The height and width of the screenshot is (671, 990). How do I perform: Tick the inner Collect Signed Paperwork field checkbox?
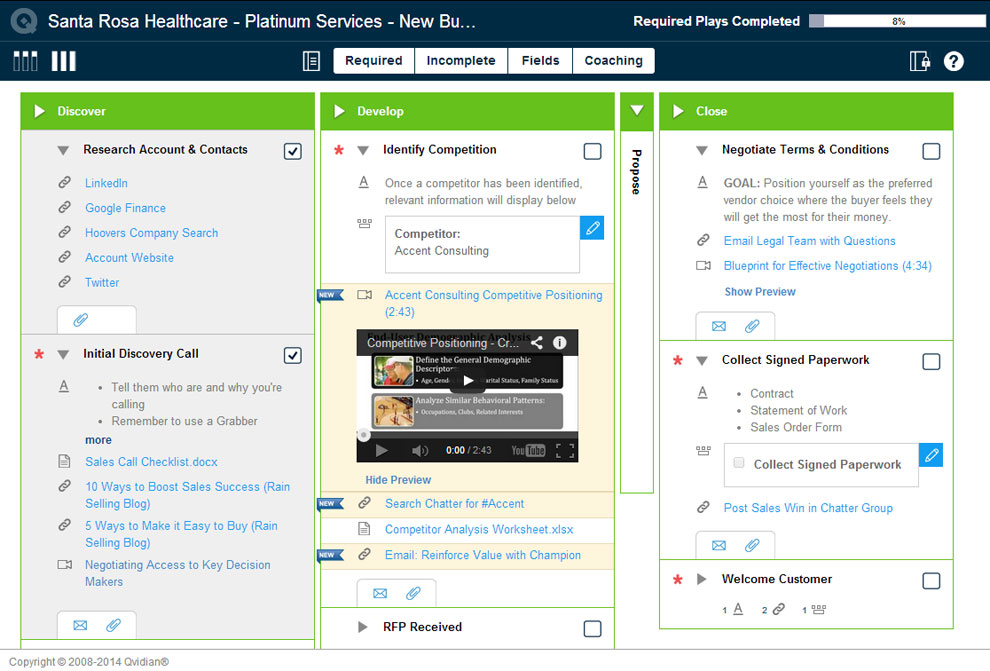[739, 463]
